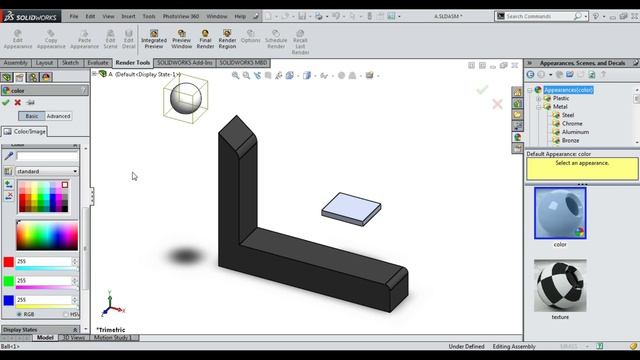Viewport: 640px width, 360px height.
Task: Click the Copy Appearance tool
Action: [51, 39]
